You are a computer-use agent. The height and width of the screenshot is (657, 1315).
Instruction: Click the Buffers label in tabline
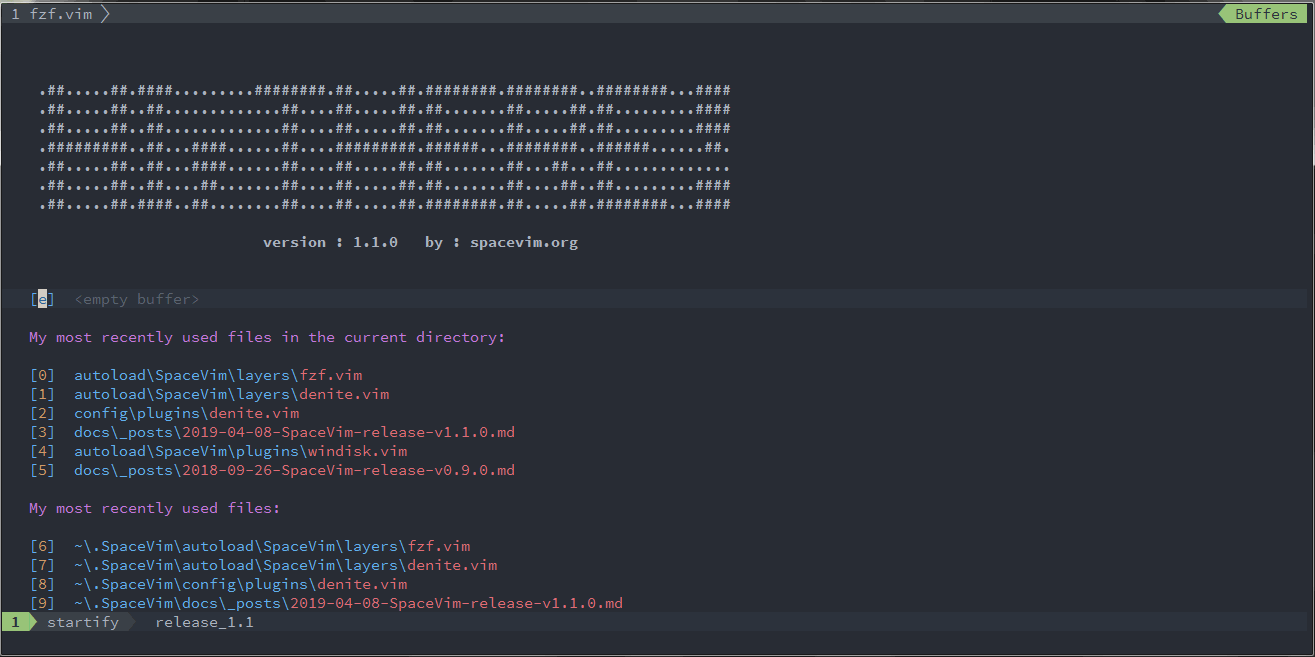[x=1265, y=14]
